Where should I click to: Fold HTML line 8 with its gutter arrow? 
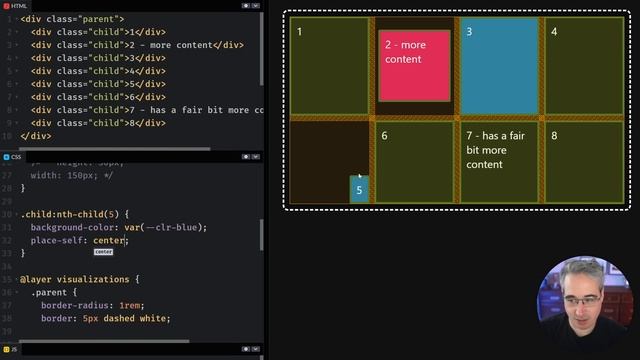(x=17, y=110)
